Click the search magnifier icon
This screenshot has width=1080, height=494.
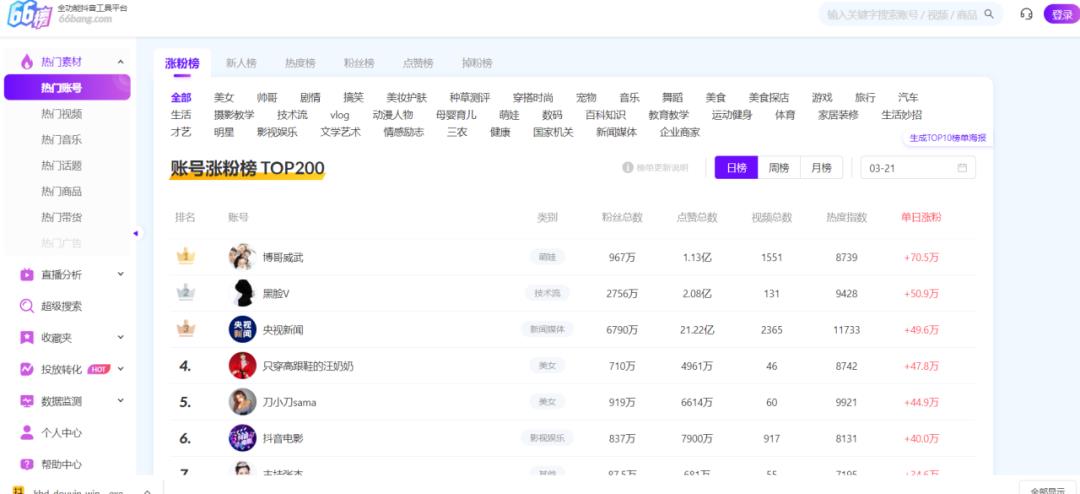tap(989, 14)
